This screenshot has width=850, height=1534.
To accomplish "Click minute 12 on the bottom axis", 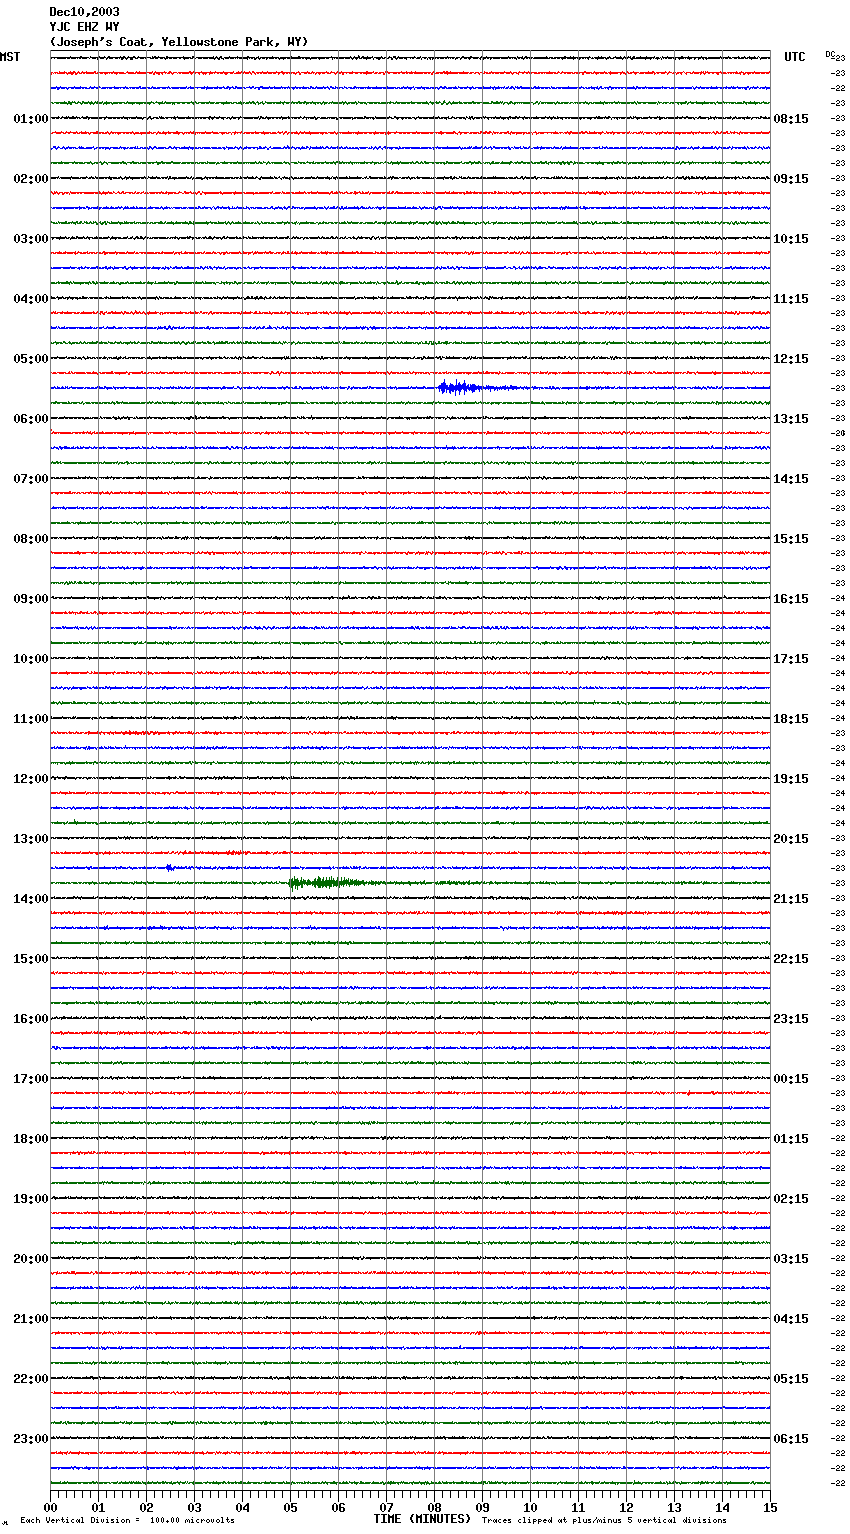I will [626, 1507].
